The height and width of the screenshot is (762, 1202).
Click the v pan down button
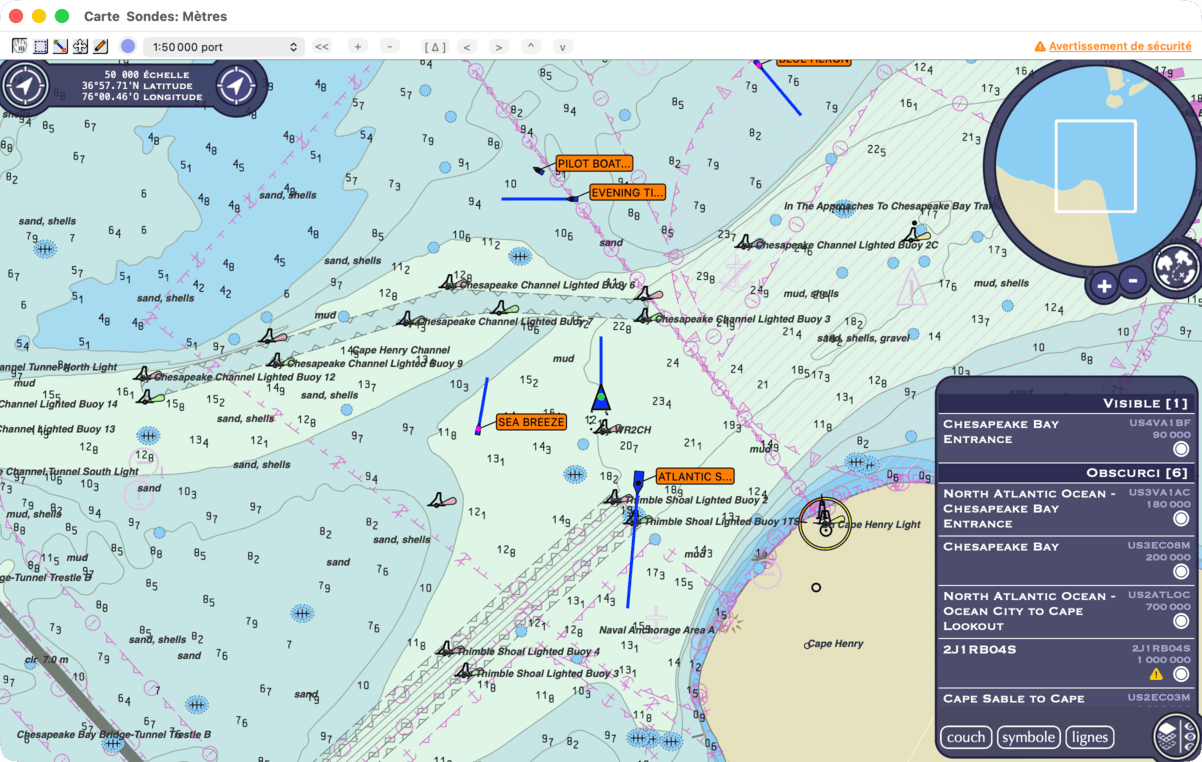[563, 47]
